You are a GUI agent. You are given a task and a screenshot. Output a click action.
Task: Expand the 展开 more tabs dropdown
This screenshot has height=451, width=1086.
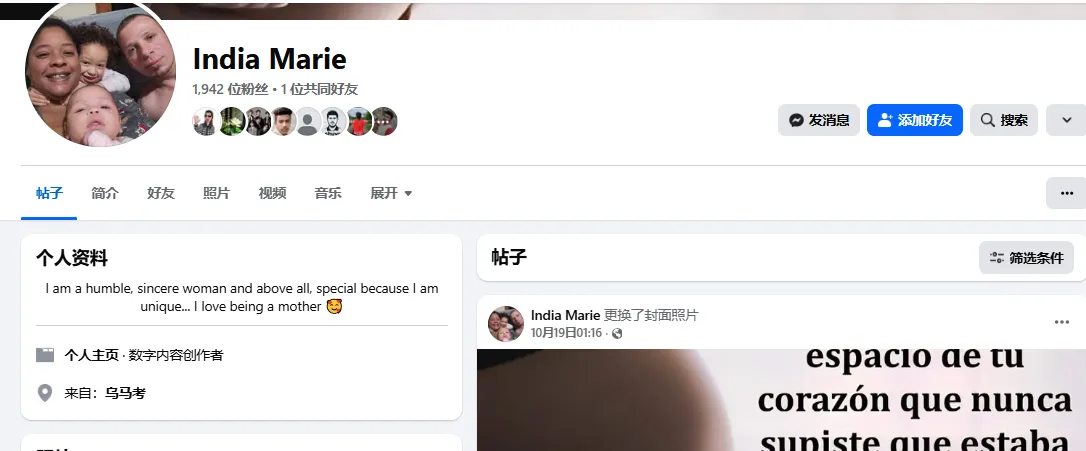[391, 193]
